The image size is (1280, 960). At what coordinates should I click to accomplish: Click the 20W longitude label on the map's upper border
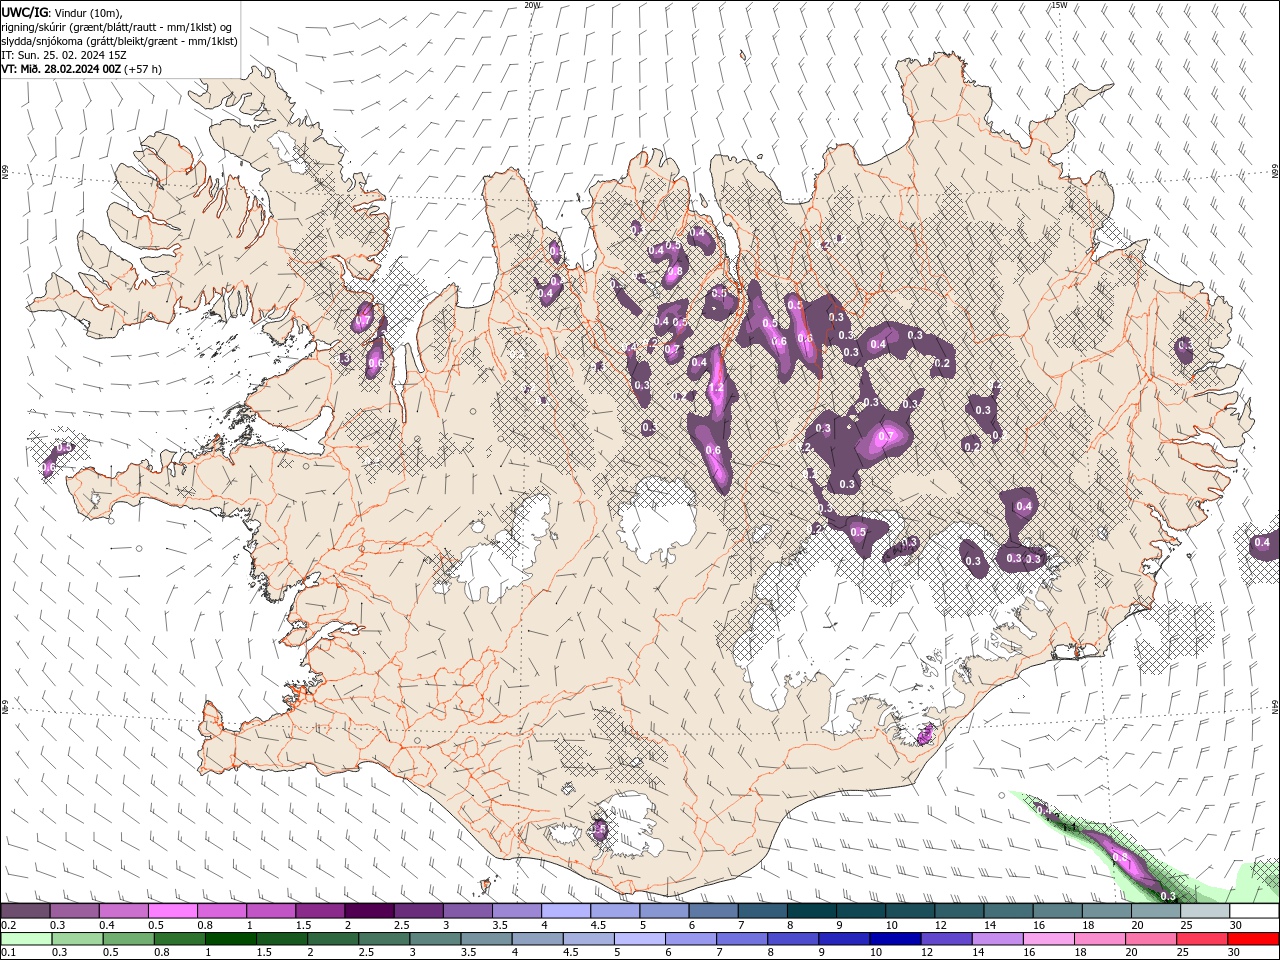coord(532,5)
